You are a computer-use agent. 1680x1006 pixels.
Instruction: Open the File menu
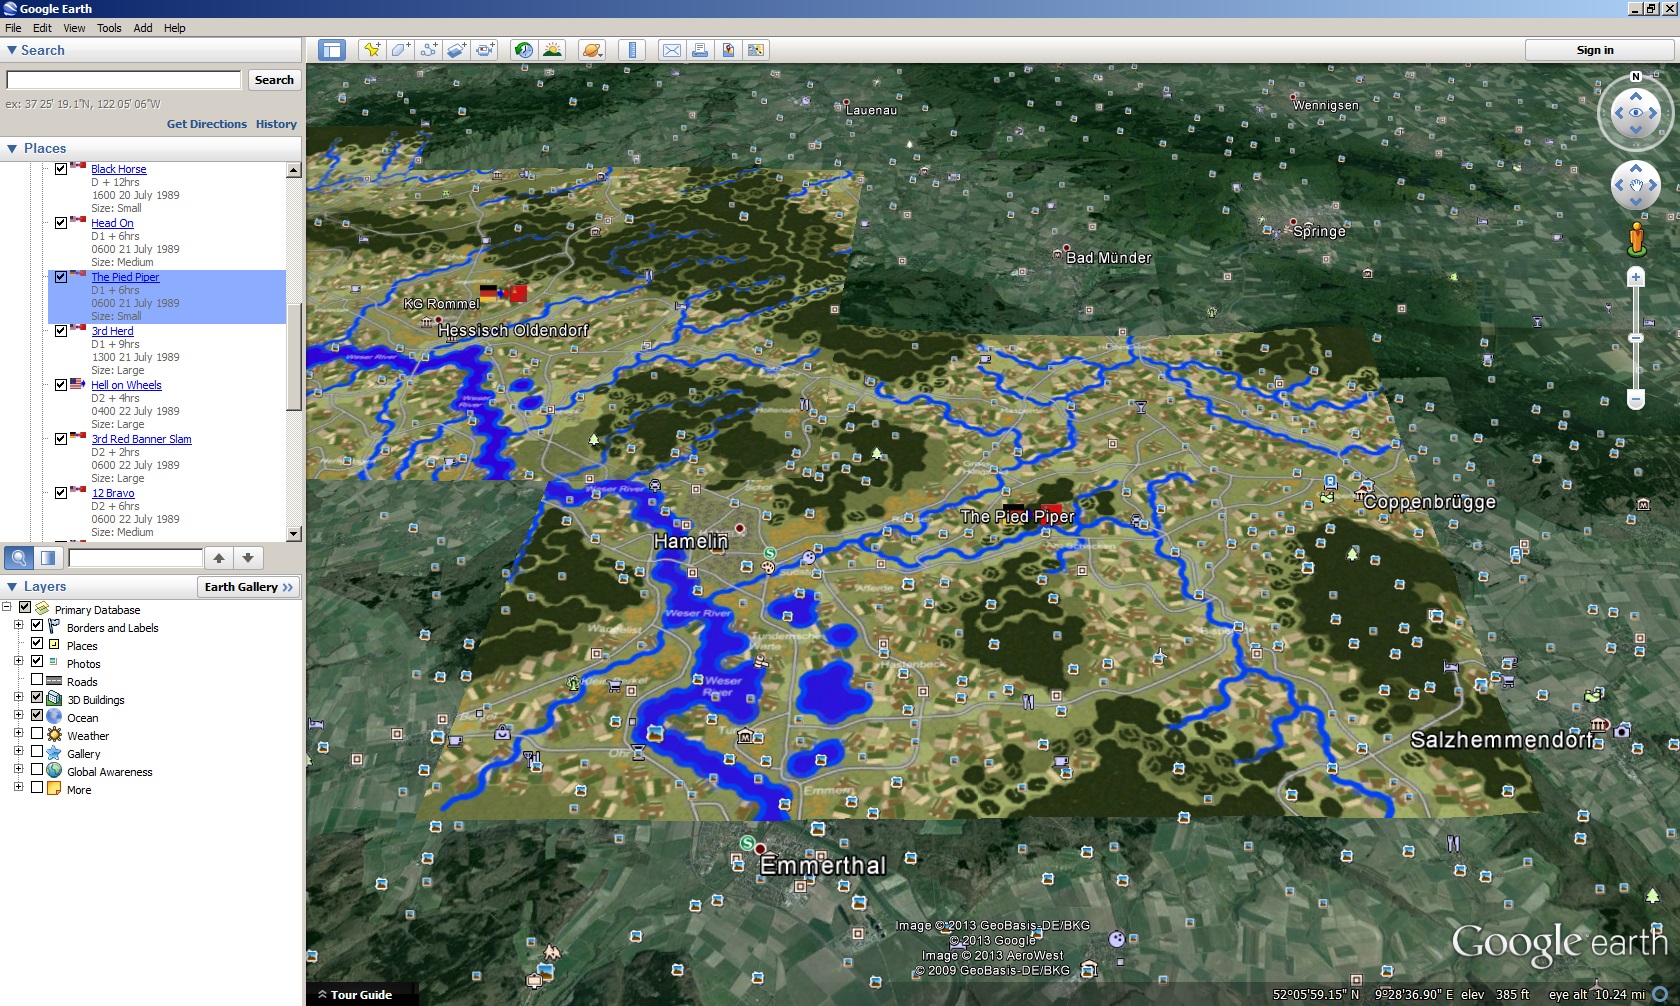[13, 28]
